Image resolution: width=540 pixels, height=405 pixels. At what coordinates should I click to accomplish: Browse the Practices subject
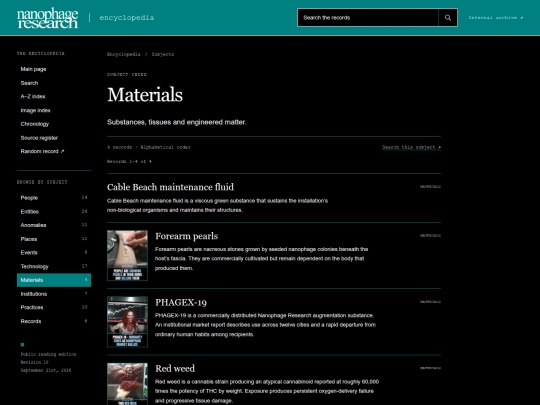(x=54, y=307)
